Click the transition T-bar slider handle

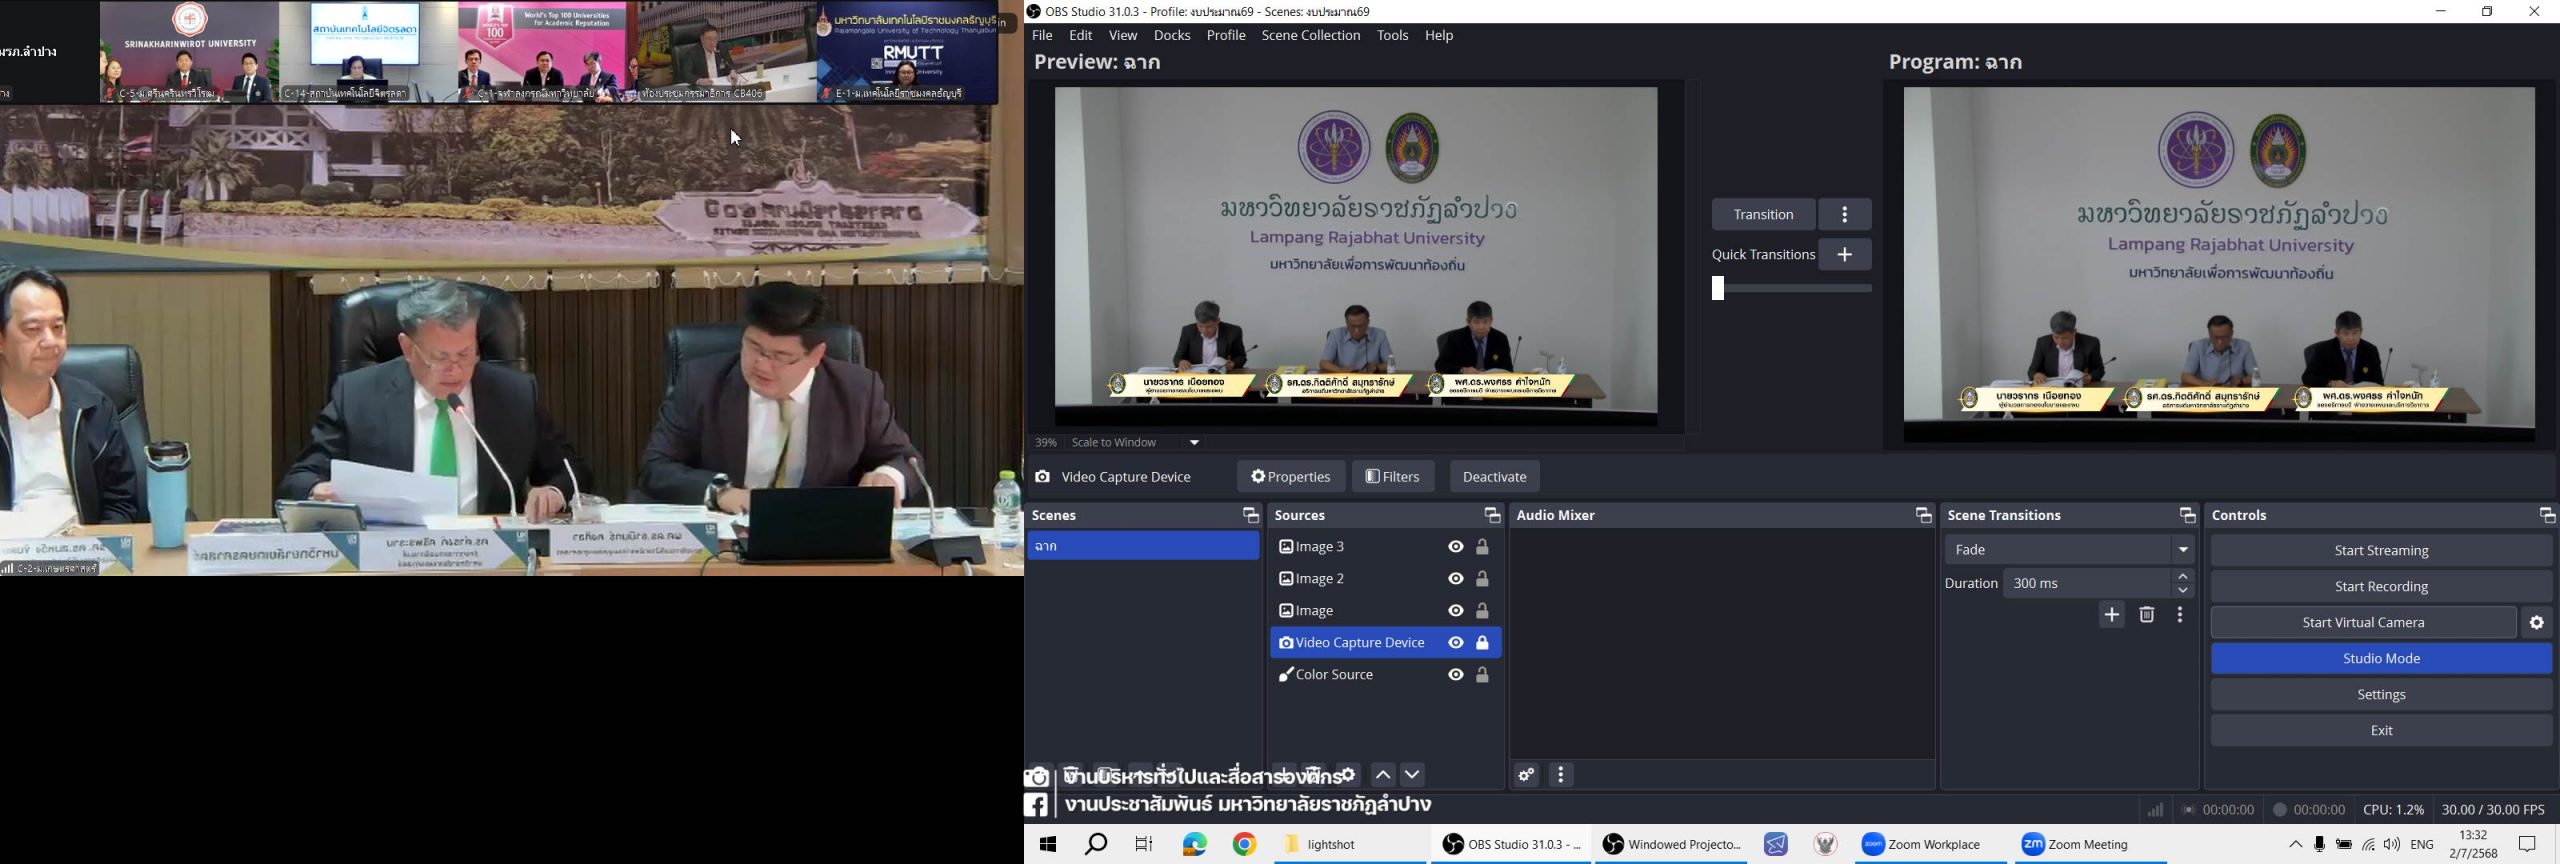click(x=1717, y=288)
